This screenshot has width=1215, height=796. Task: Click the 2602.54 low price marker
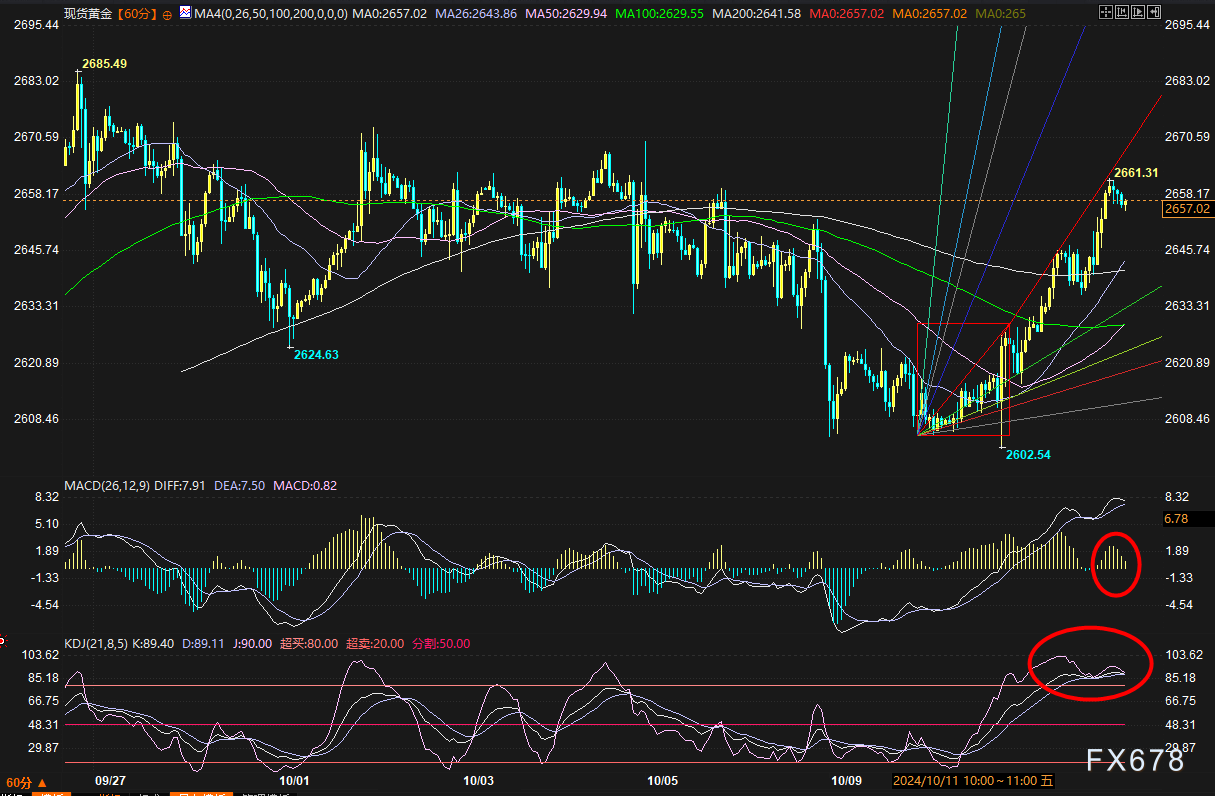1028,454
